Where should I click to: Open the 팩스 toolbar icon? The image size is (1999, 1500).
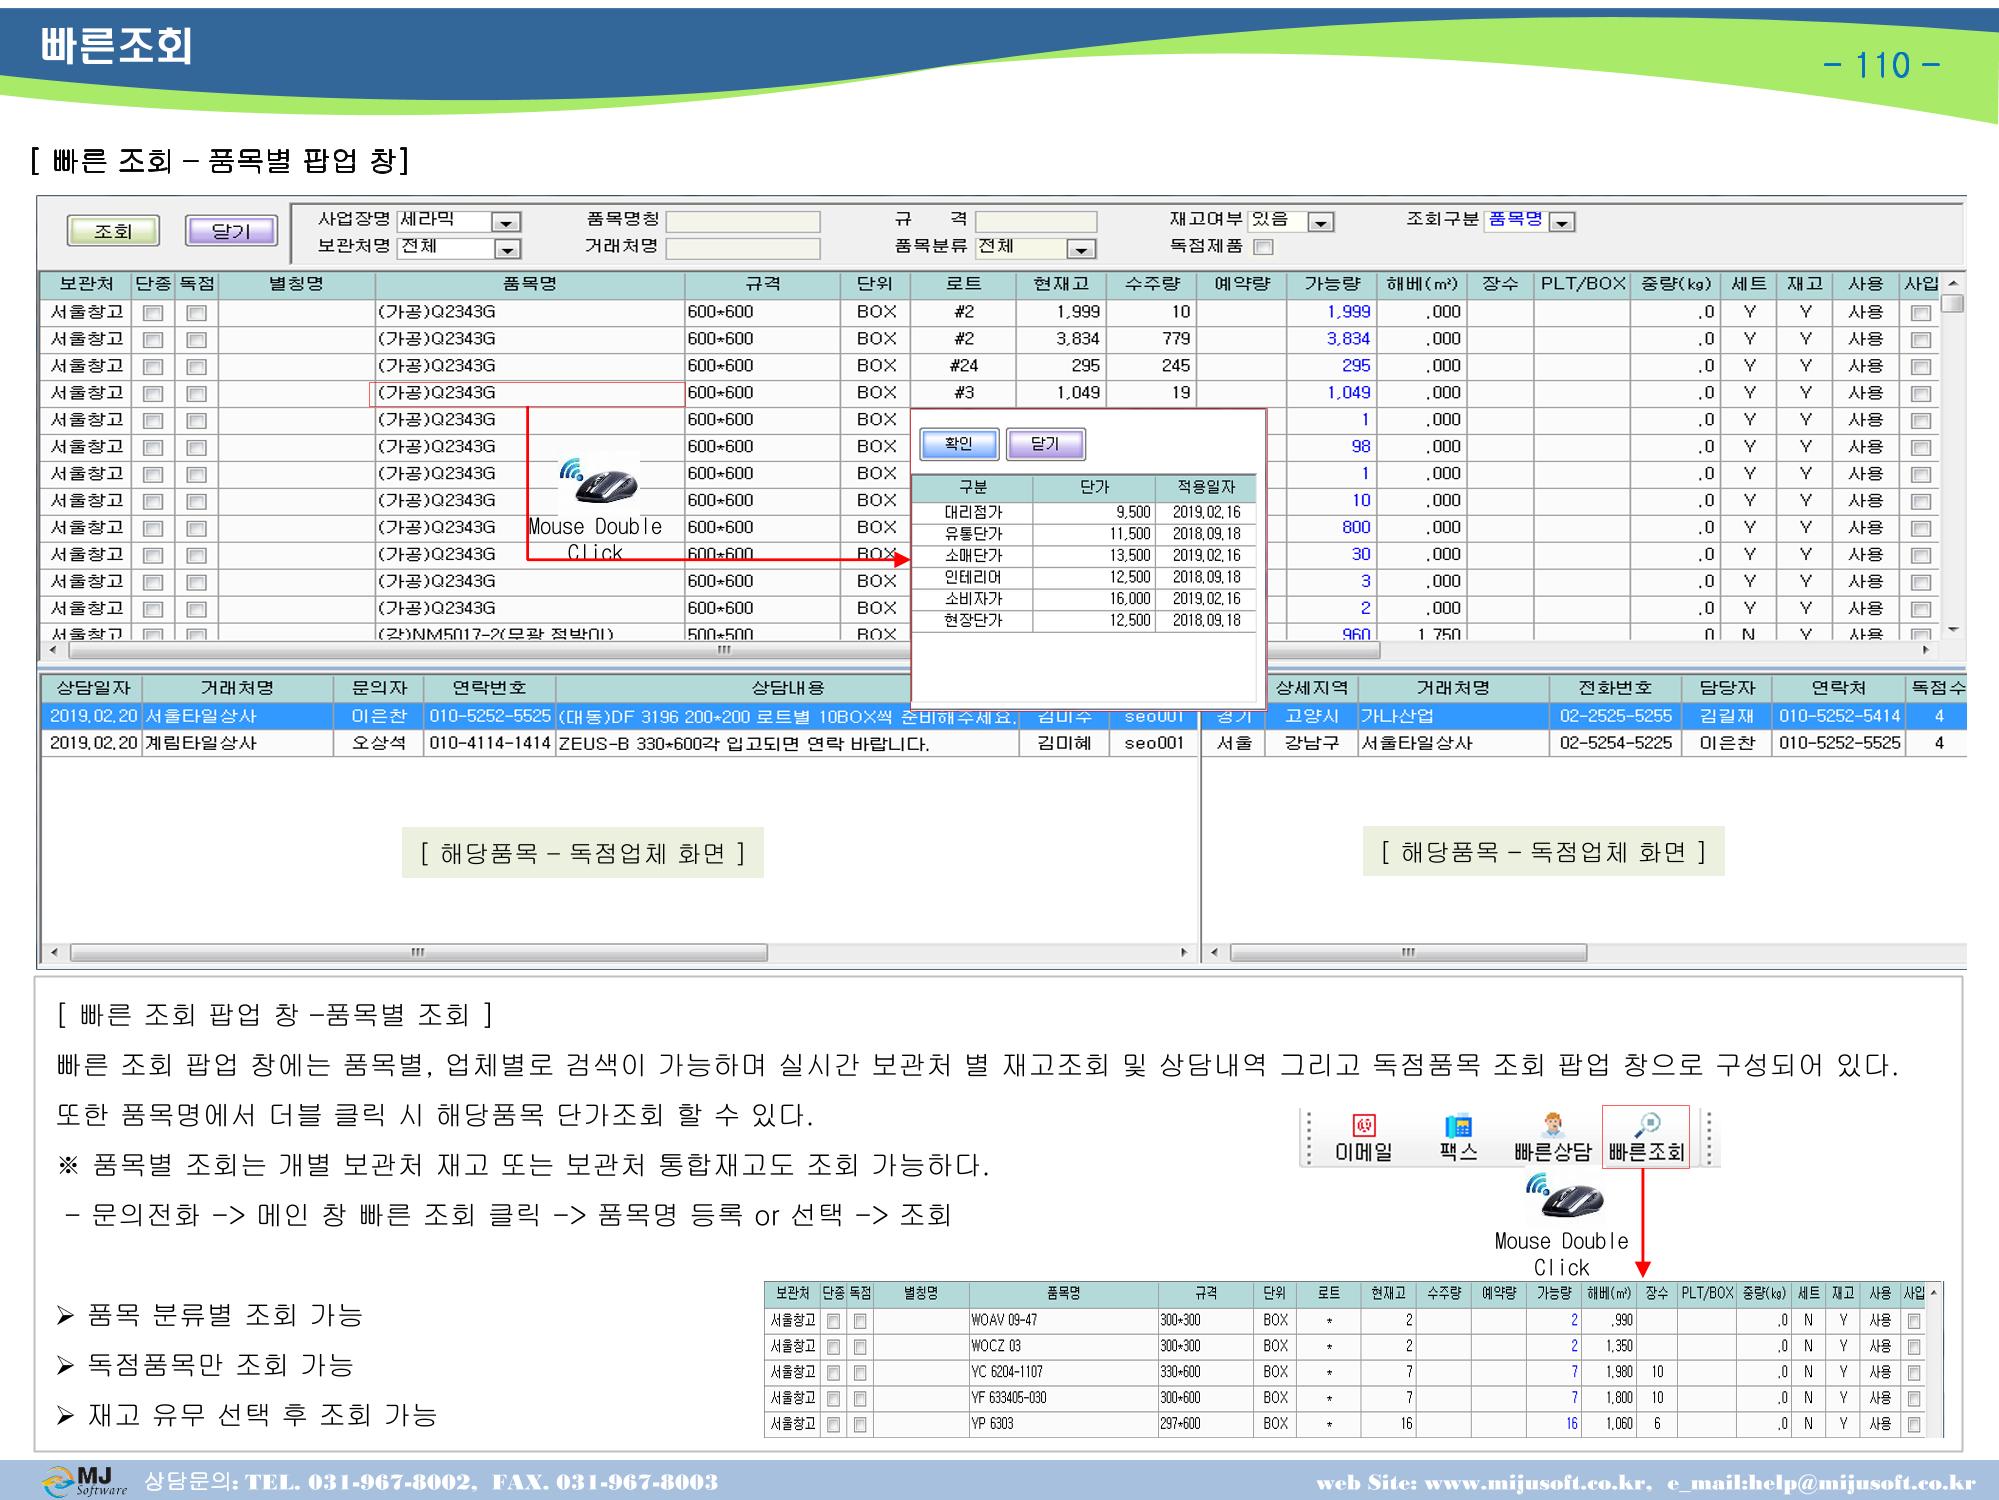coord(1458,1138)
